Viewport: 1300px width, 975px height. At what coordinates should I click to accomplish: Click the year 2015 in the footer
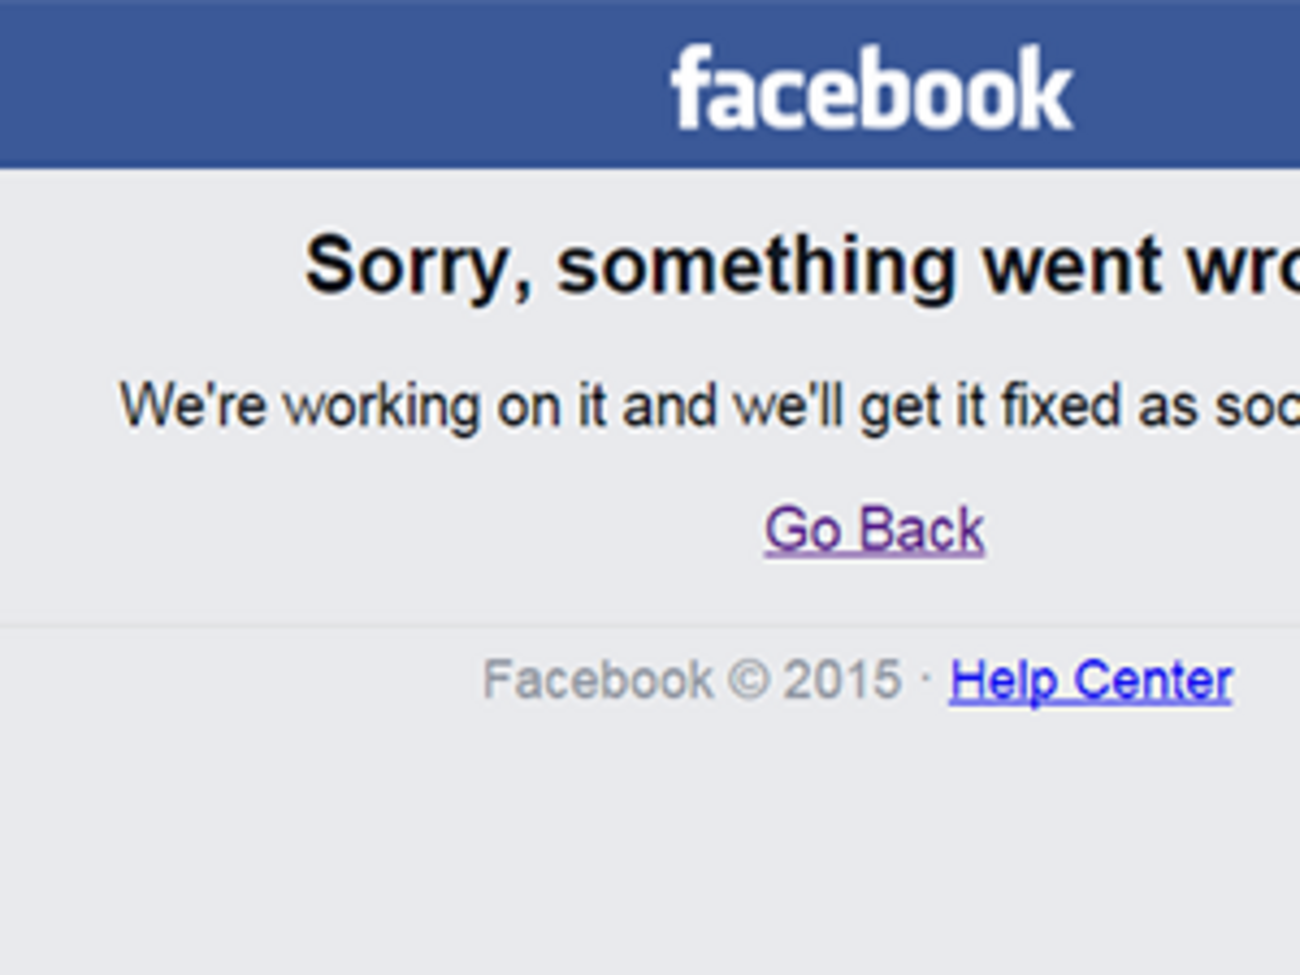[x=842, y=680]
